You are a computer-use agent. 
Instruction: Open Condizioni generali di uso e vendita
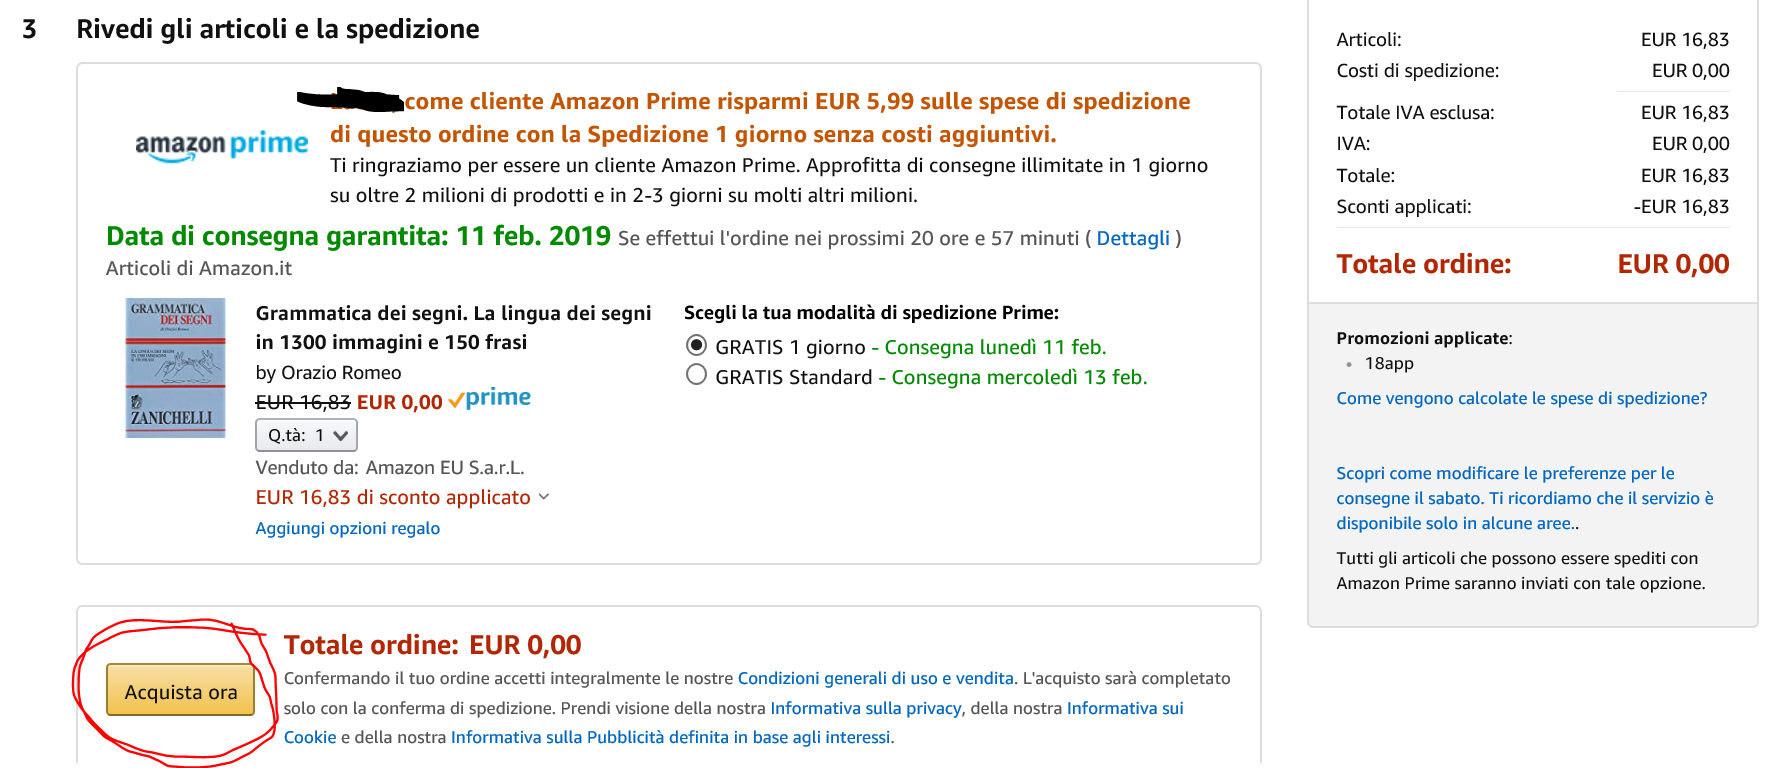(x=875, y=678)
